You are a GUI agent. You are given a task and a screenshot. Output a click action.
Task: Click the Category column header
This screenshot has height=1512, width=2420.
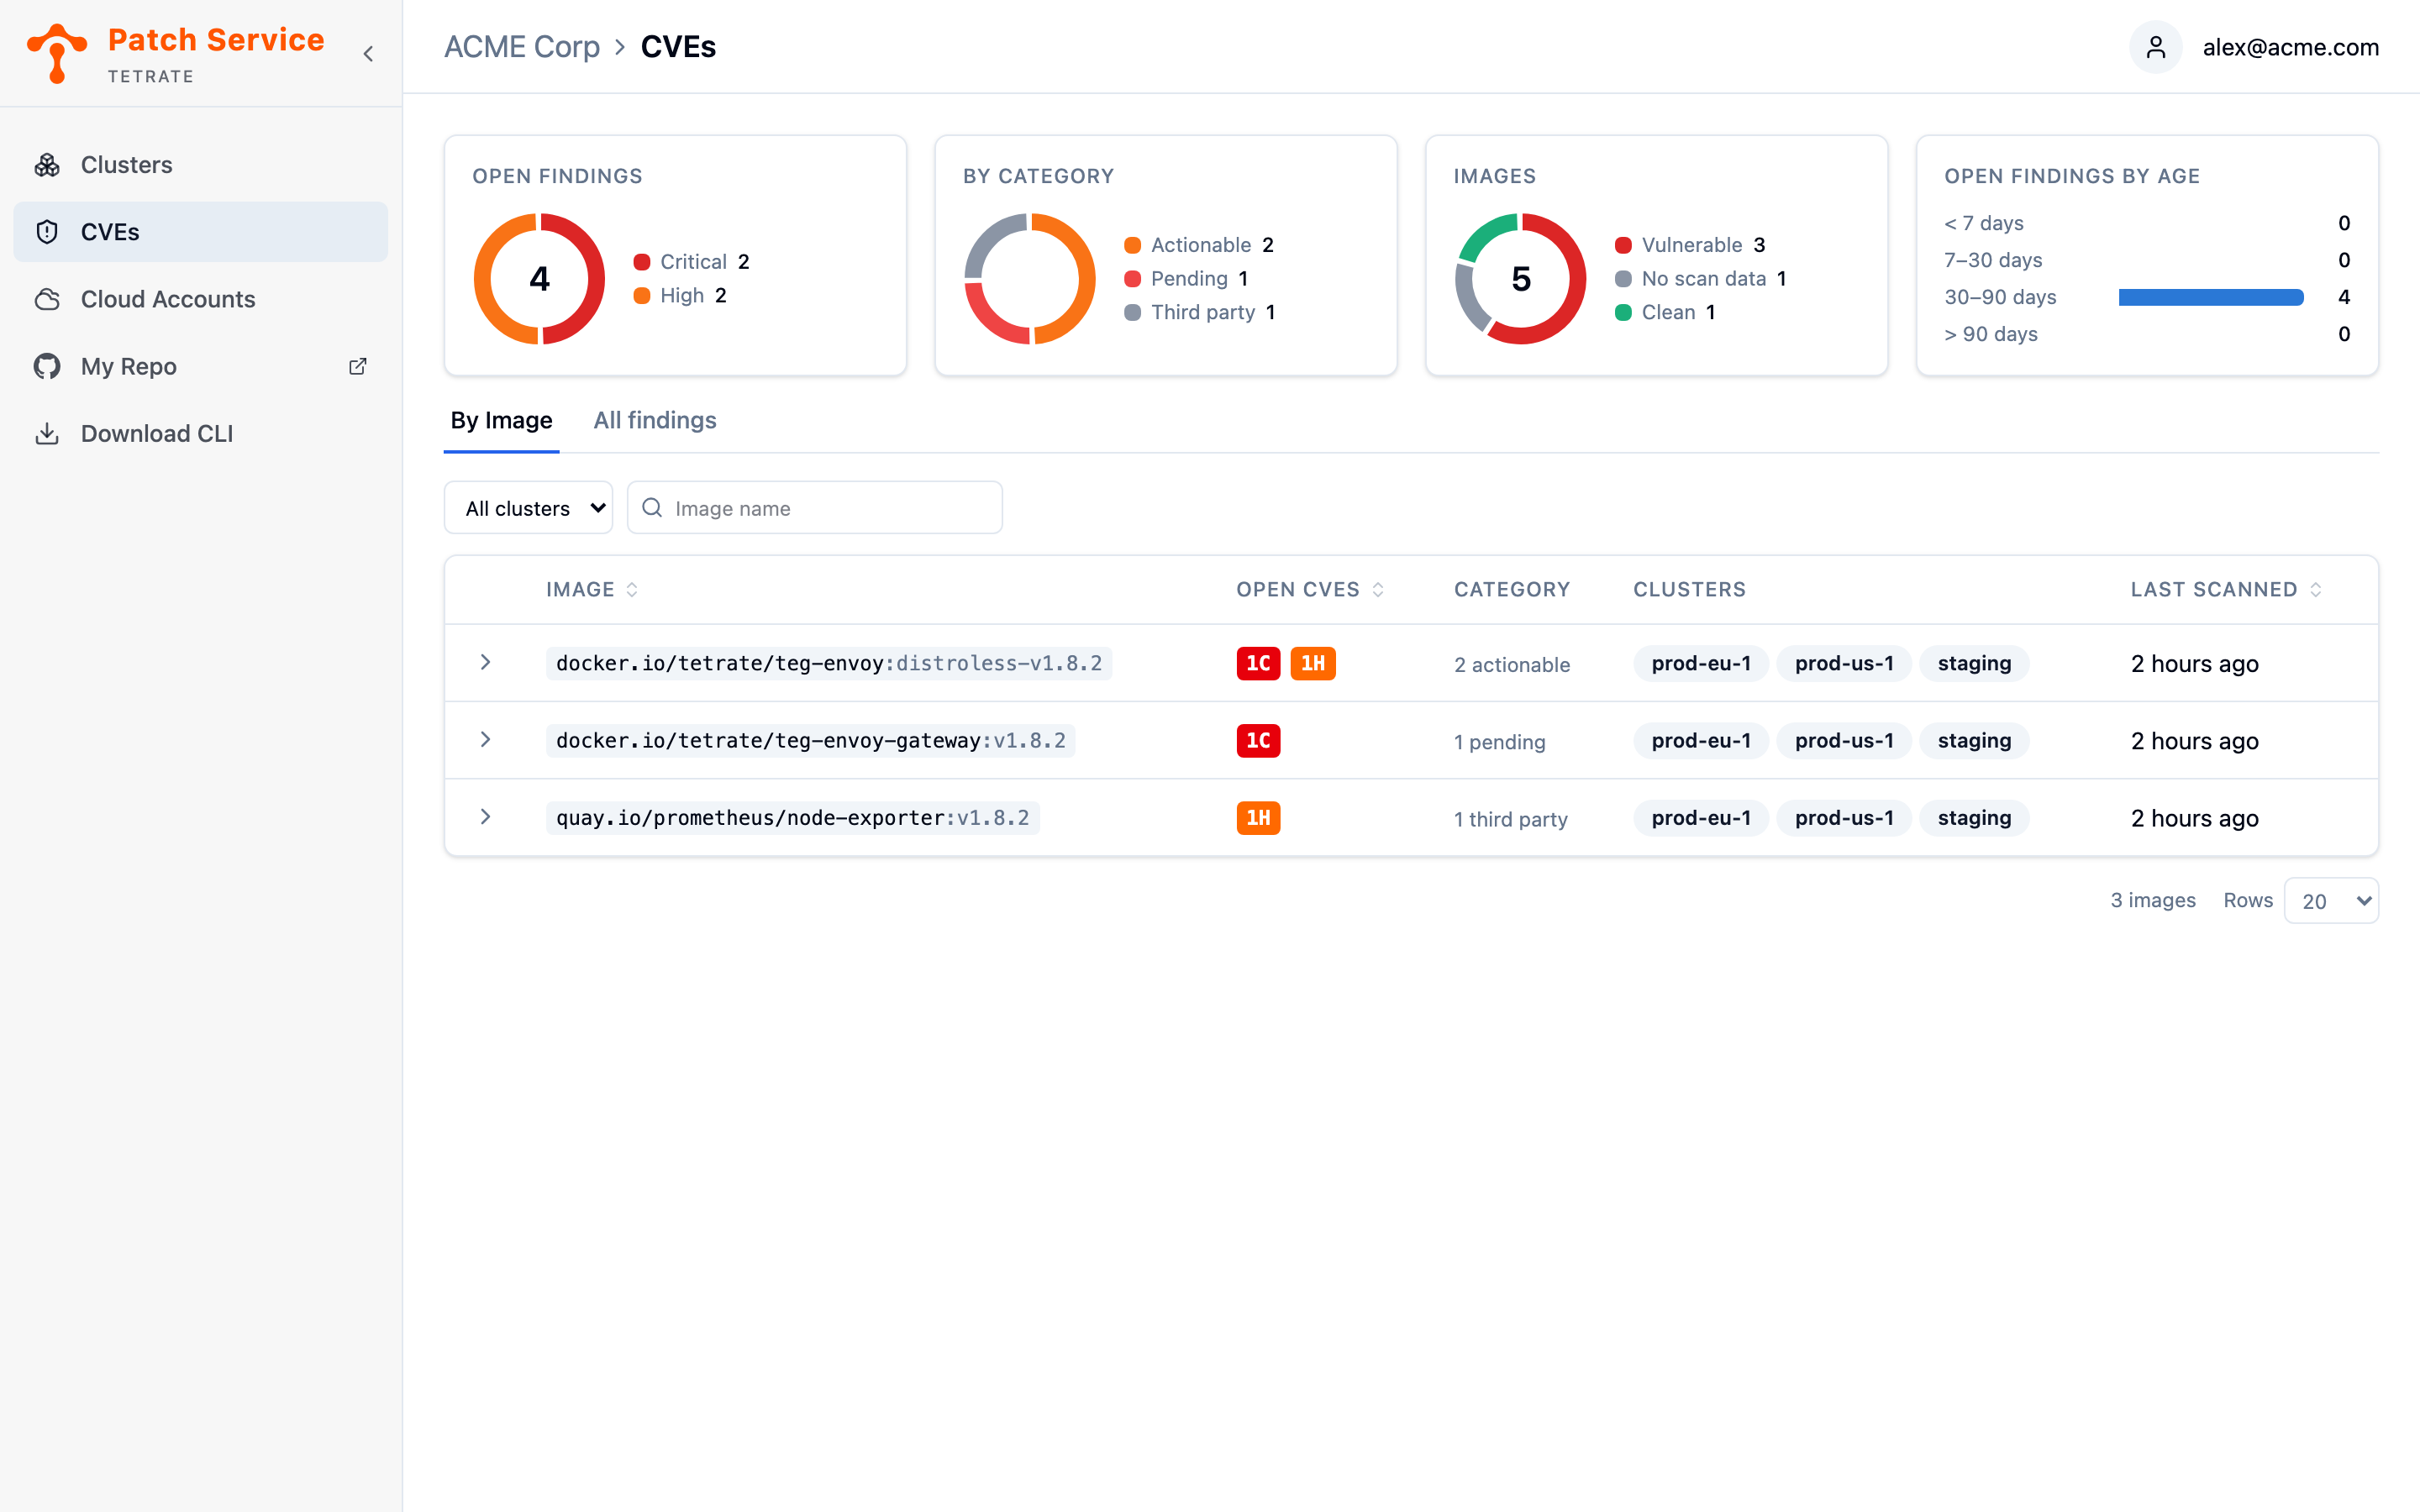1511,590
